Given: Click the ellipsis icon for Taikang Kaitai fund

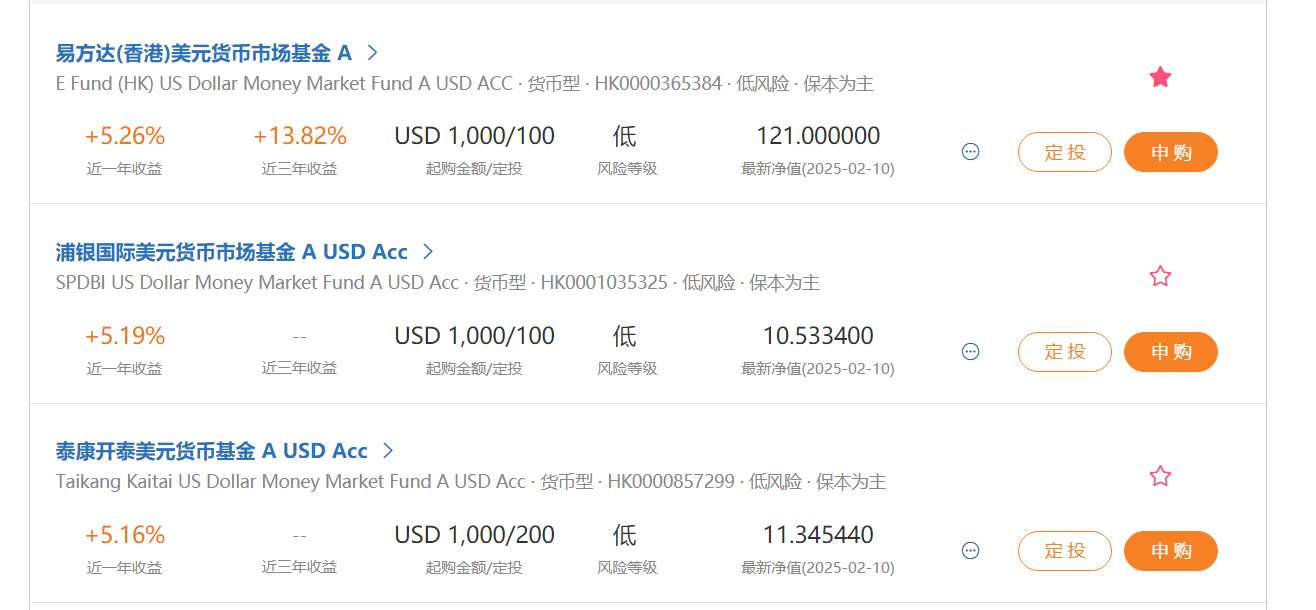Looking at the screenshot, I should pos(970,551).
